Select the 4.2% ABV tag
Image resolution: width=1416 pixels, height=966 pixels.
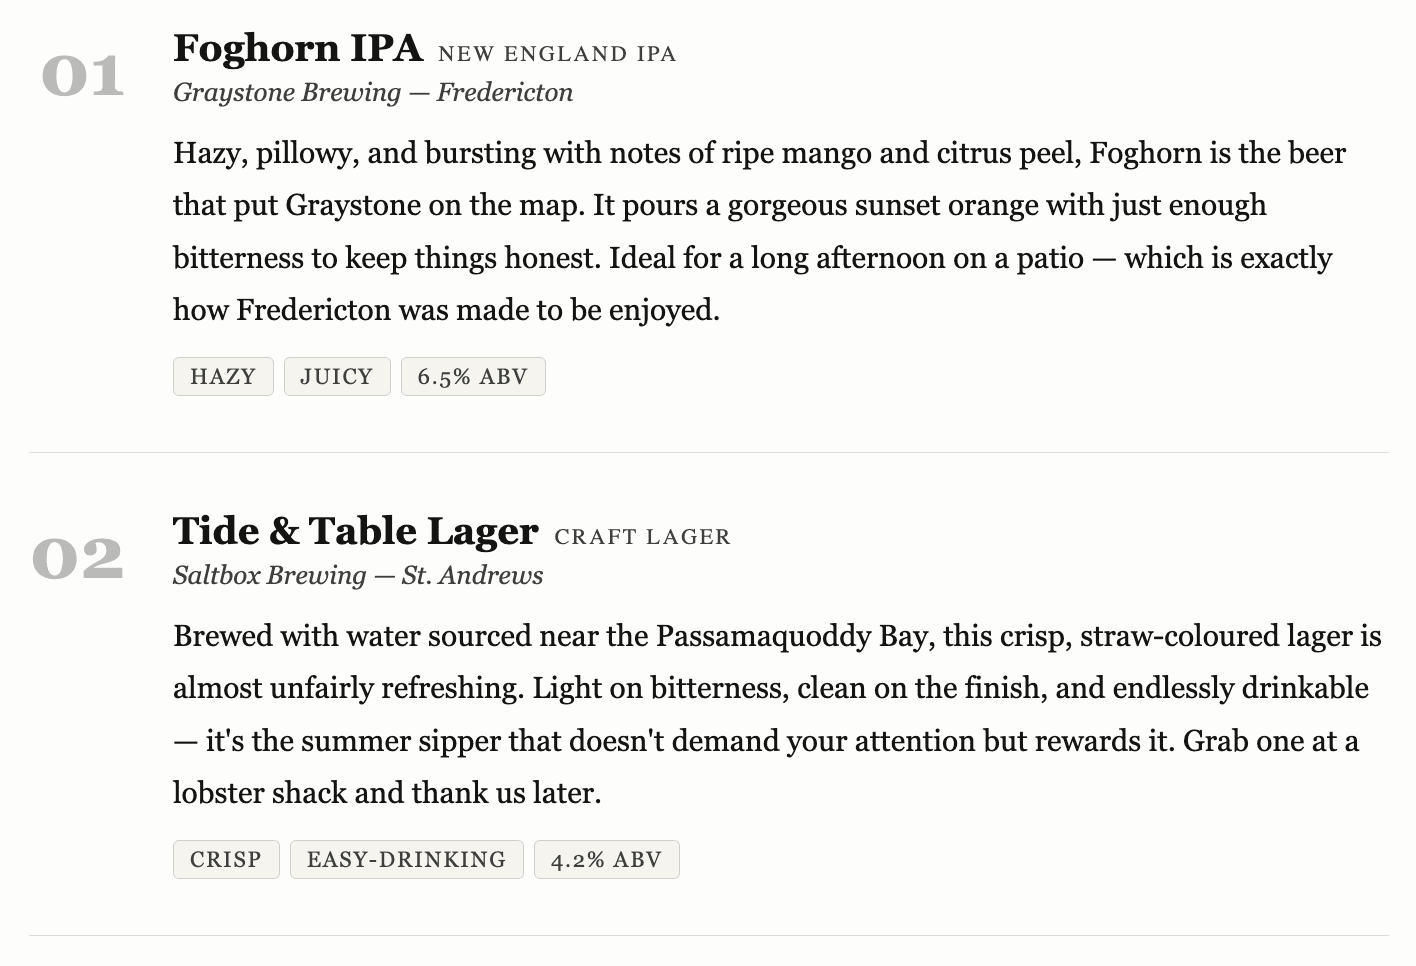coord(606,860)
